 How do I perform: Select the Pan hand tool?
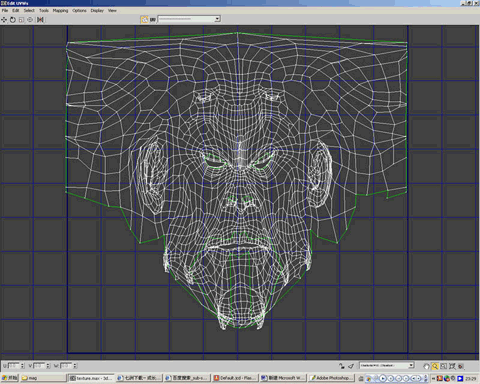coord(426,366)
